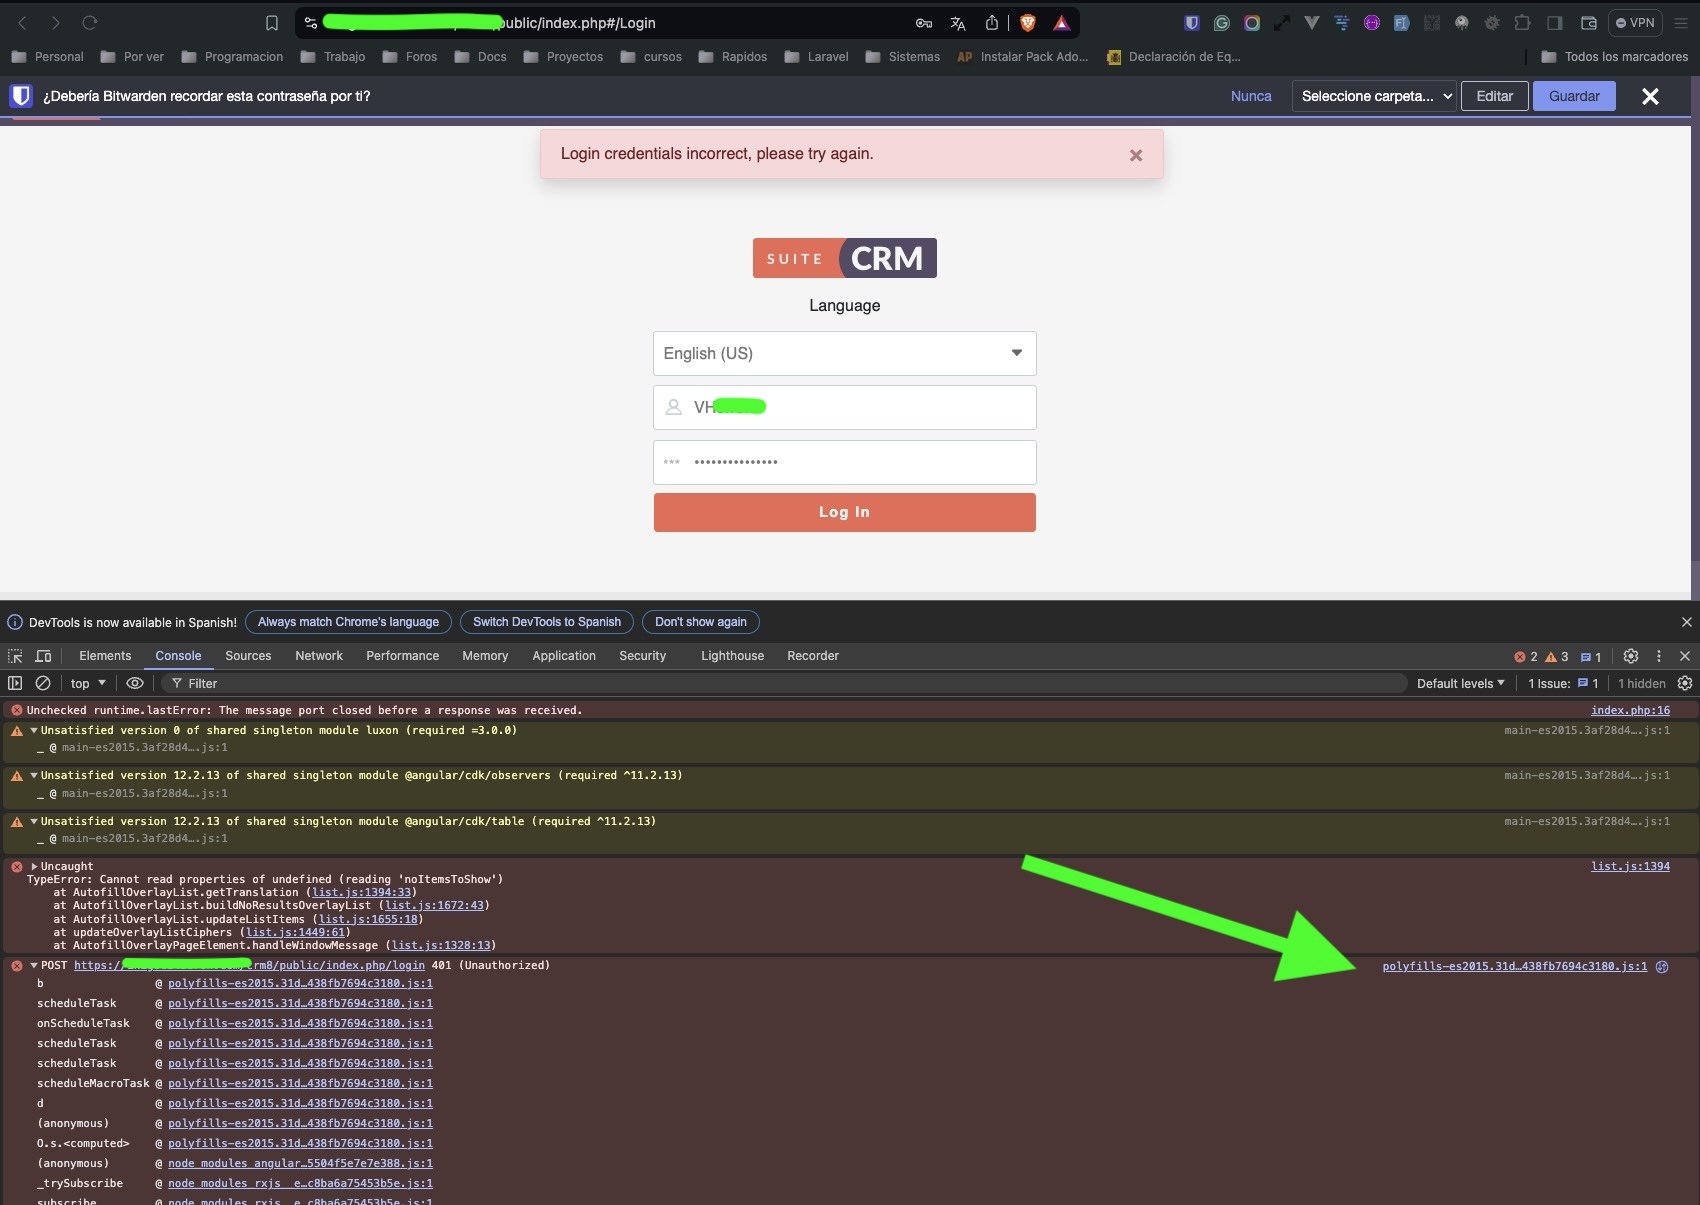Open Todos los marcadores folder
The image size is (1700, 1205).
pos(1615,57)
